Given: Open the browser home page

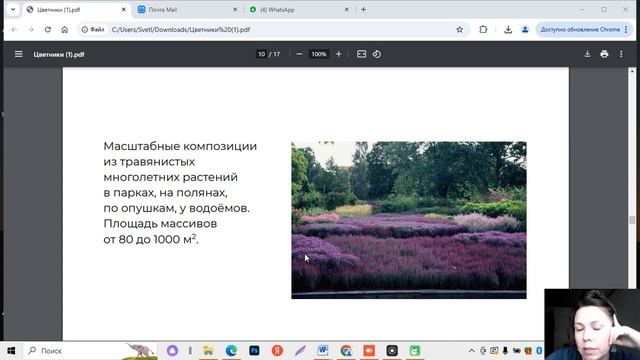Looking at the screenshot, I should point(64,29).
